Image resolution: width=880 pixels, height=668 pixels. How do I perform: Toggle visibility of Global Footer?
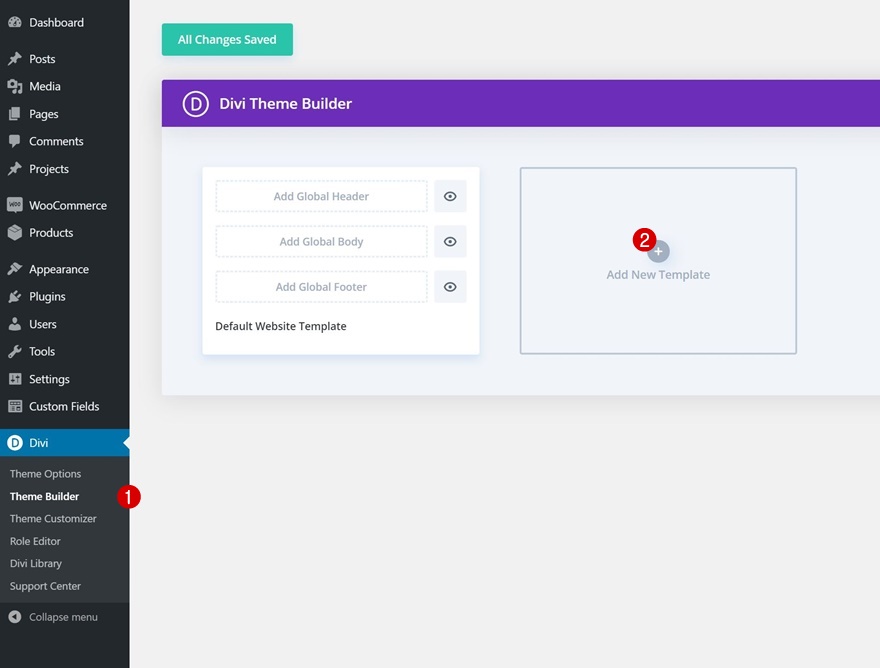(x=450, y=287)
